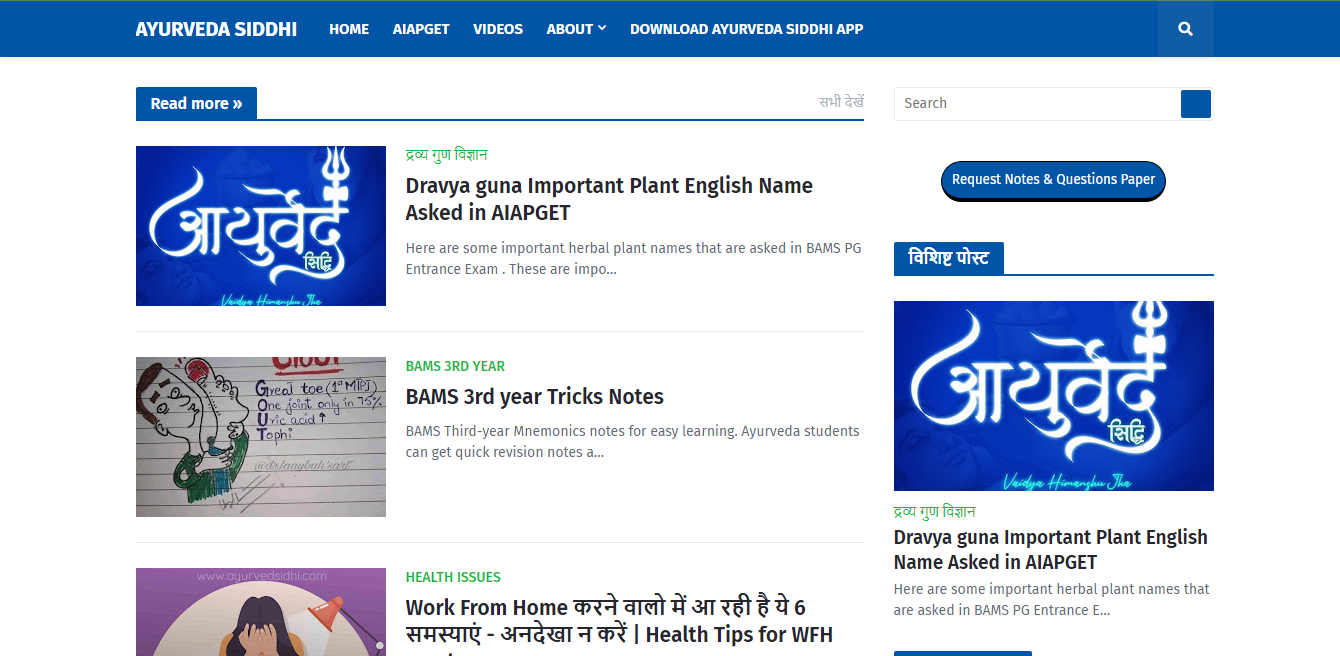Select the BAMS 3RD YEAR category label
This screenshot has width=1340, height=656.
tap(455, 366)
